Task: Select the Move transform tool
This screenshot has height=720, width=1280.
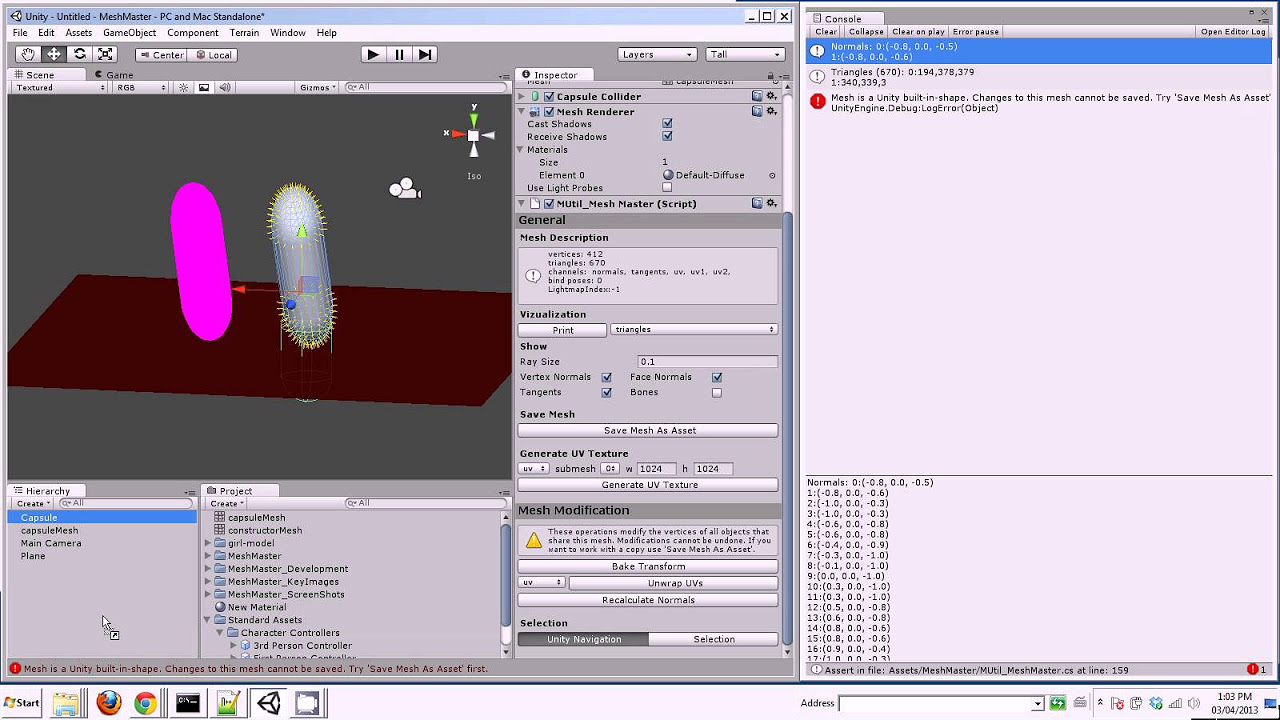Action: point(54,55)
